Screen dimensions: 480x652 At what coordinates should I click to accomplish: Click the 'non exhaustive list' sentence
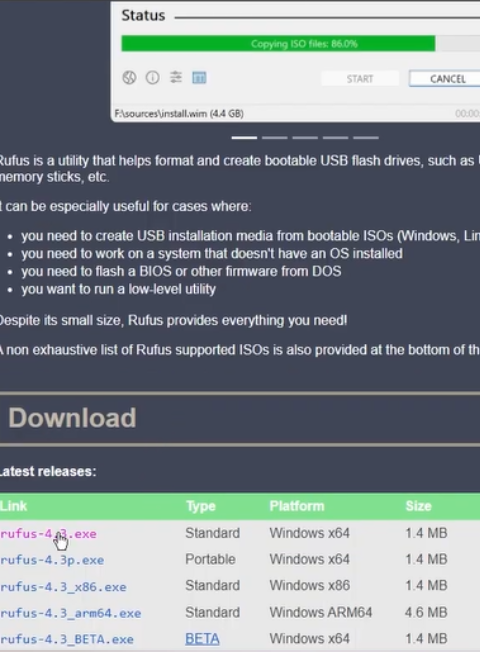click(240, 350)
